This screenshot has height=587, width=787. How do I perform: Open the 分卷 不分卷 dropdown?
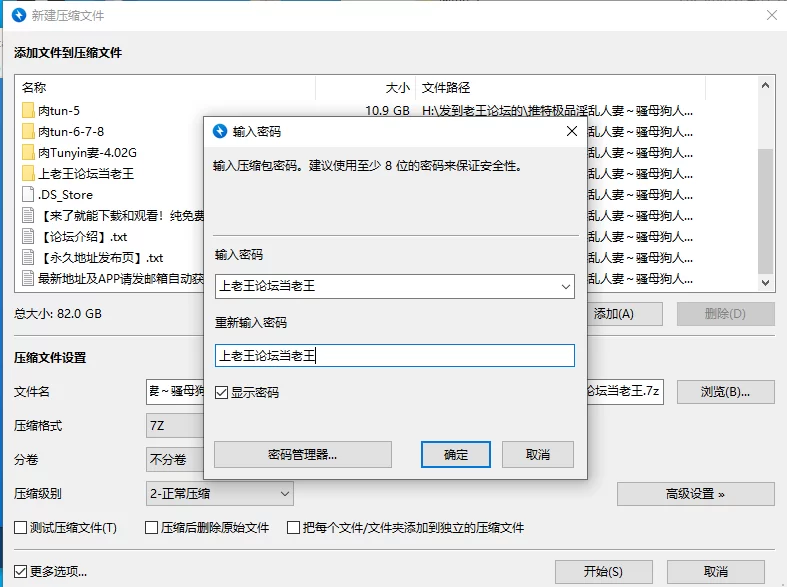(x=175, y=460)
